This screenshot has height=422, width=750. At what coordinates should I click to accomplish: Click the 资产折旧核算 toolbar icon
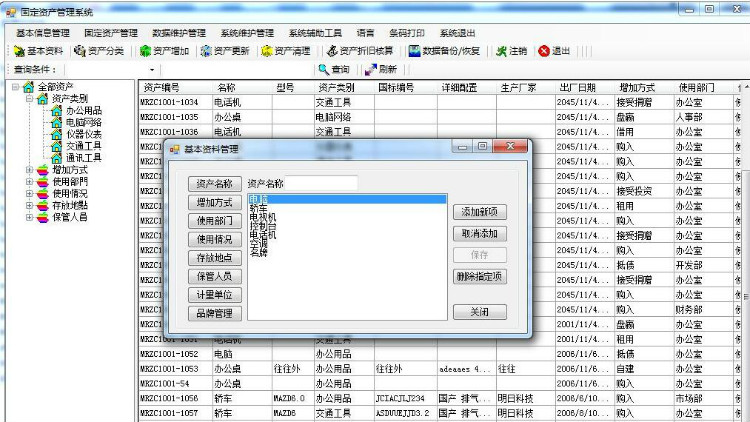click(x=360, y=51)
